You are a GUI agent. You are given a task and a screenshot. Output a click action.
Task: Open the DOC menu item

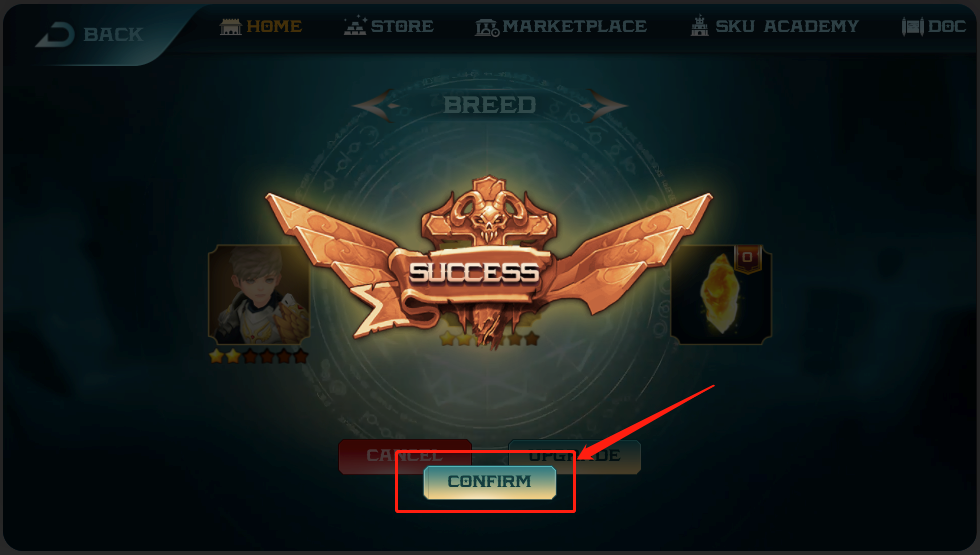click(947, 26)
